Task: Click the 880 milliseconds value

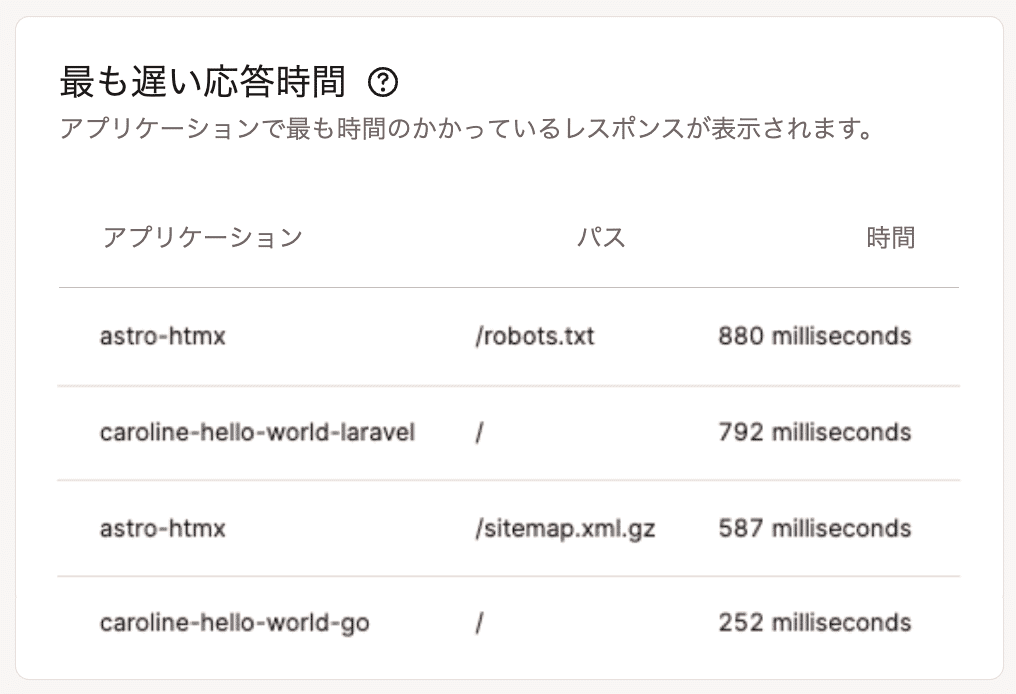Action: coord(814,336)
